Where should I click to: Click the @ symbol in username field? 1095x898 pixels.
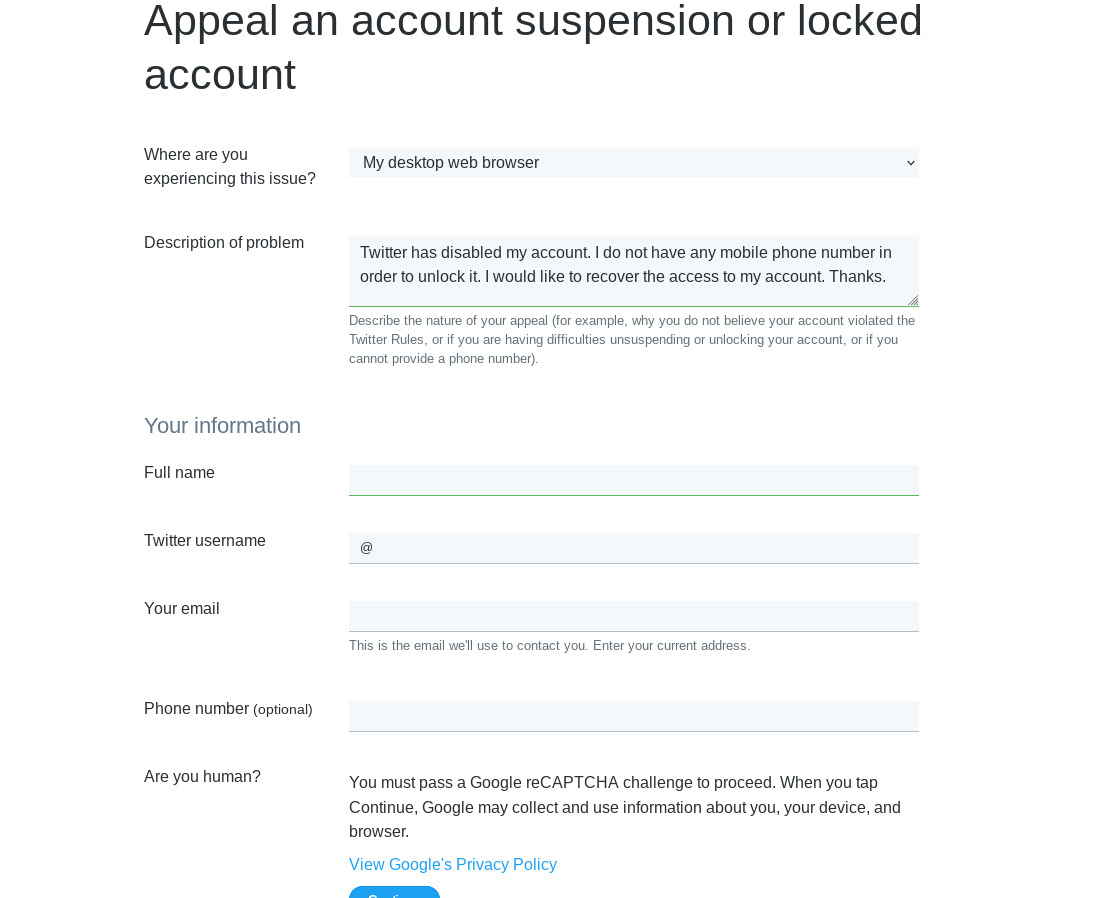tap(366, 548)
